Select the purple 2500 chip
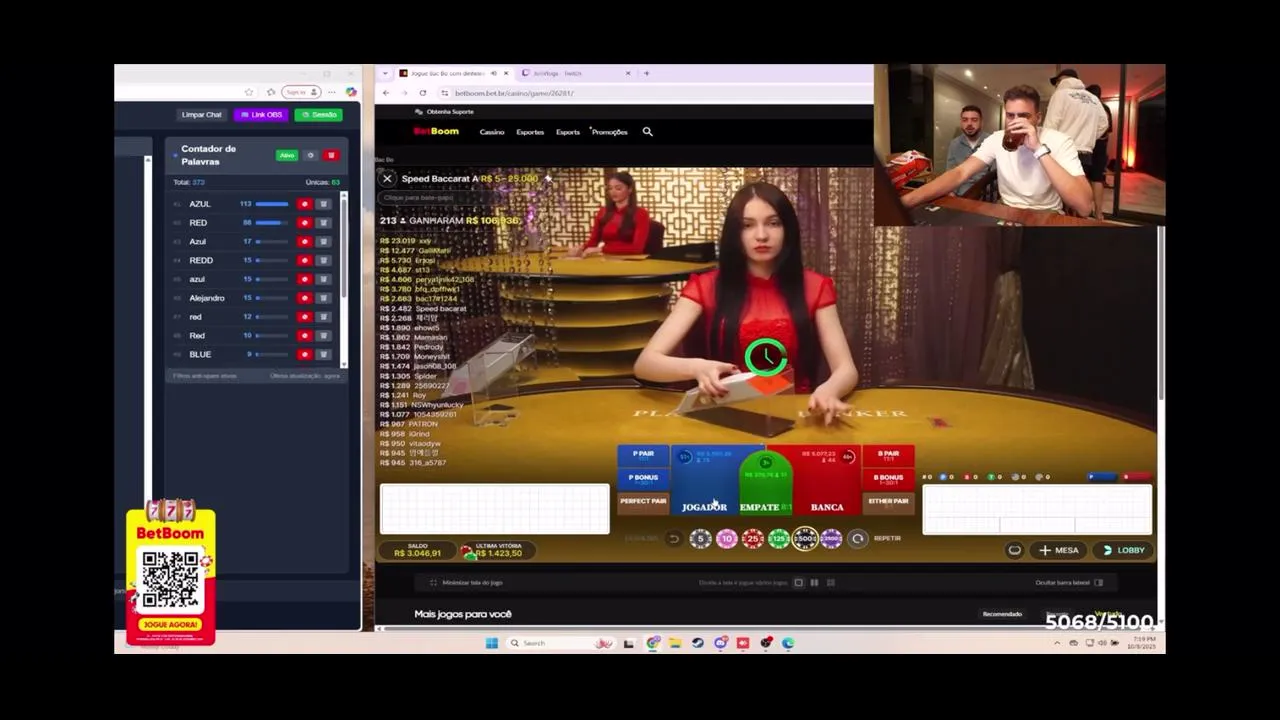 coord(831,539)
